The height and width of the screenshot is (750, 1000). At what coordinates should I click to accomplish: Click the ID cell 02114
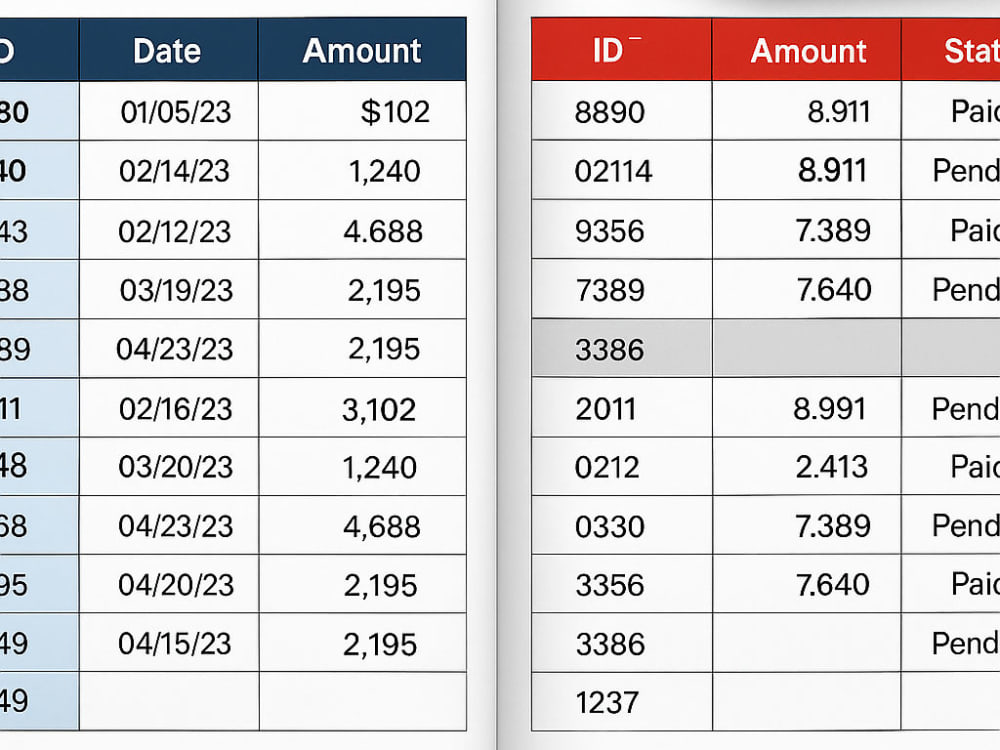coord(621,170)
